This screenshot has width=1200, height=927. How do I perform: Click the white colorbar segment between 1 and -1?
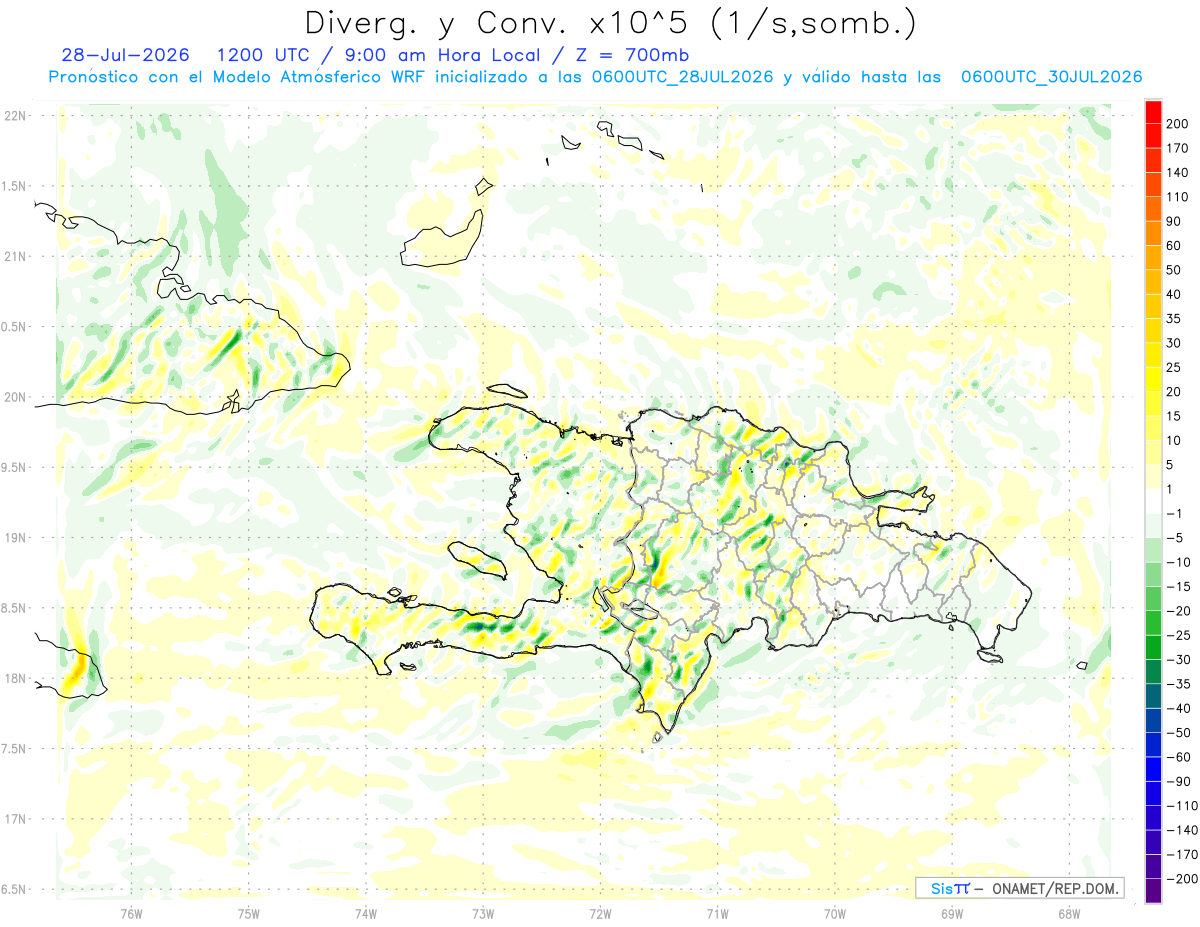(x=1153, y=502)
